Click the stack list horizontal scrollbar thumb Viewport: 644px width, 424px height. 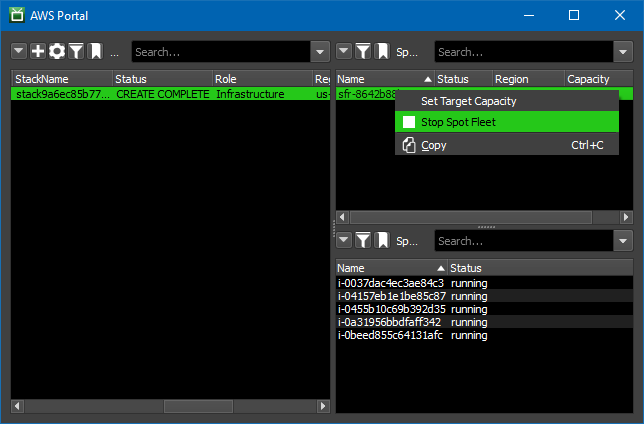pos(198,406)
